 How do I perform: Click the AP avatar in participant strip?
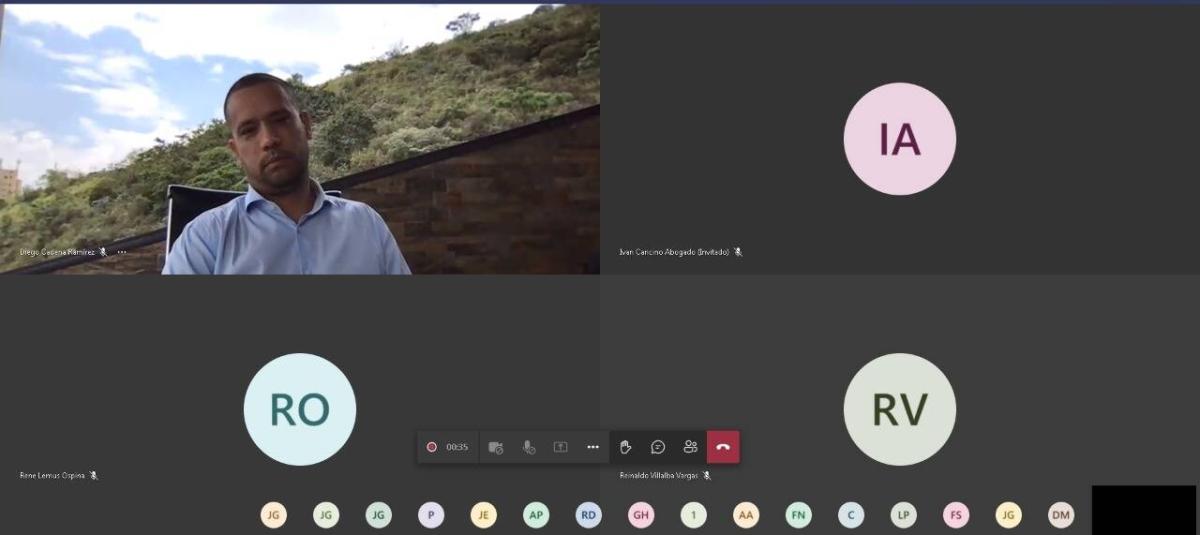[x=536, y=515]
